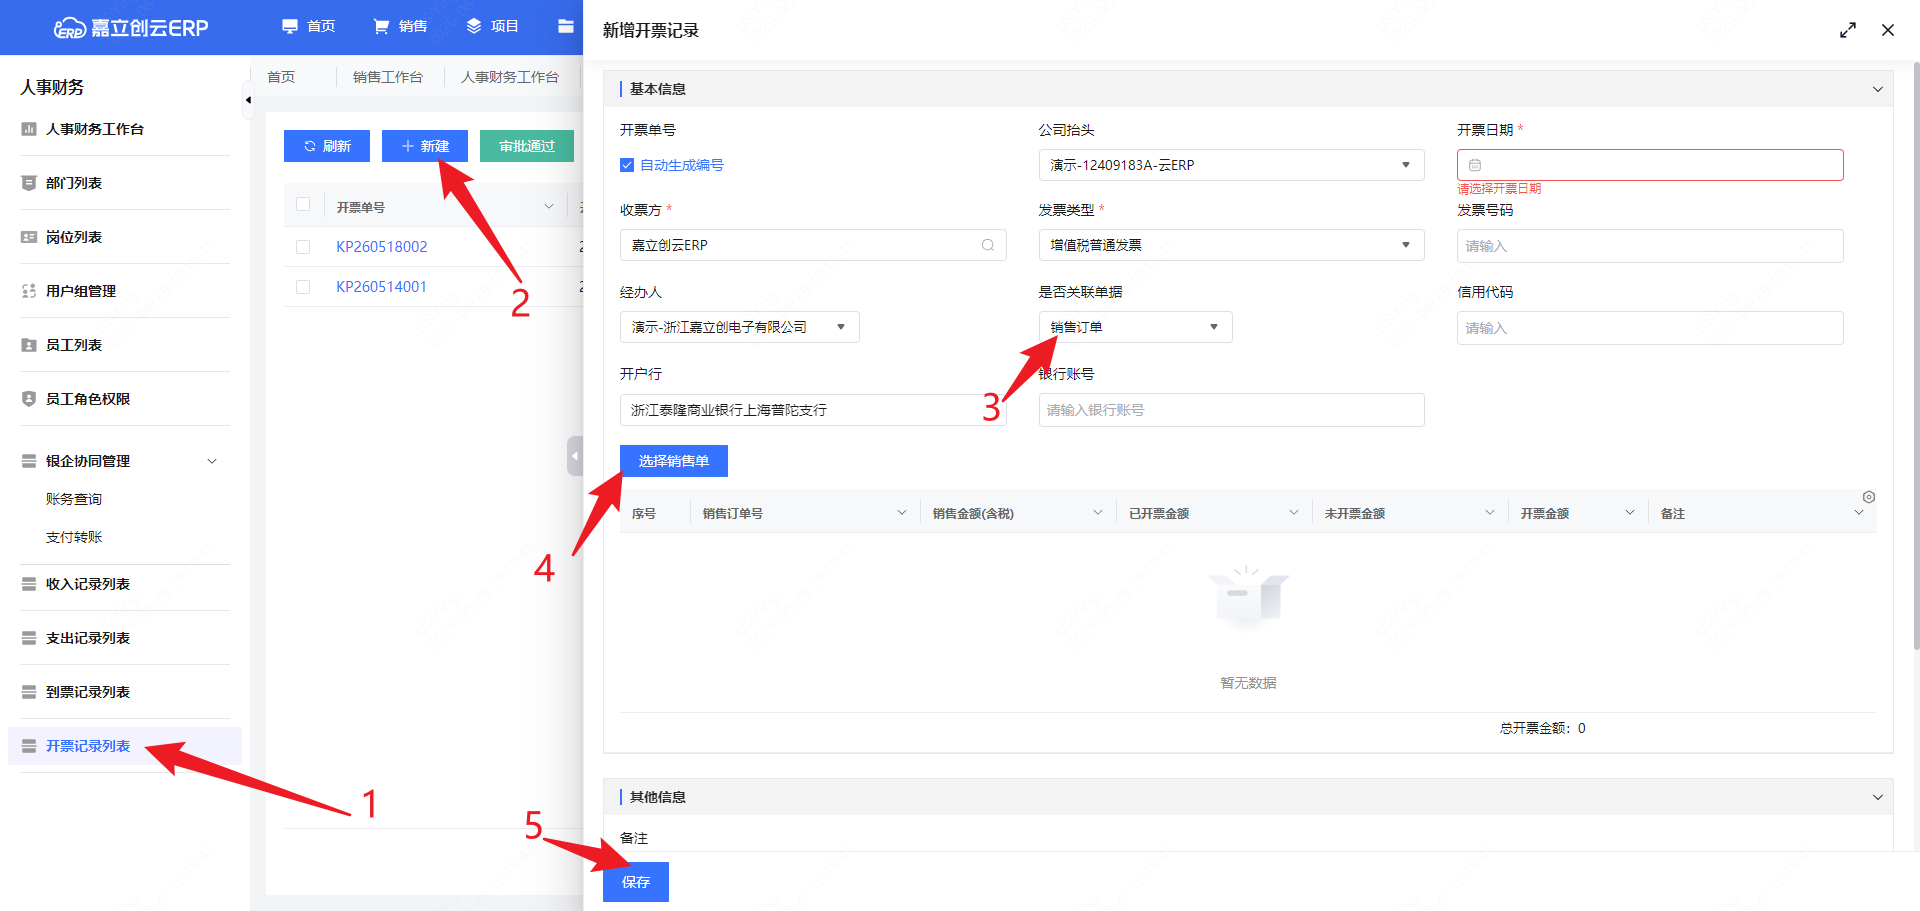Tick the select-all checkbox in table header
Image resolution: width=1920 pixels, height=911 pixels.
pyautogui.click(x=303, y=204)
